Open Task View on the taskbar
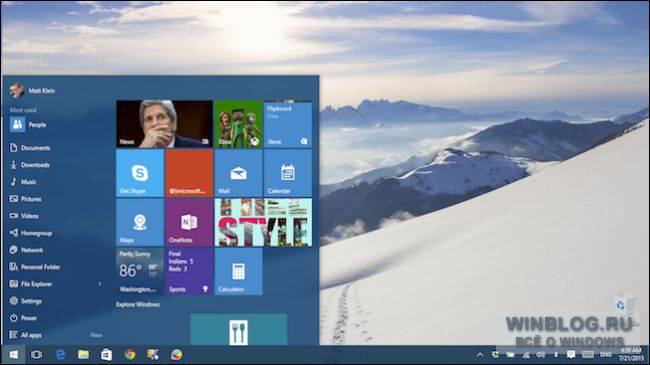Viewport: 650px width, 365px height. coord(36,355)
